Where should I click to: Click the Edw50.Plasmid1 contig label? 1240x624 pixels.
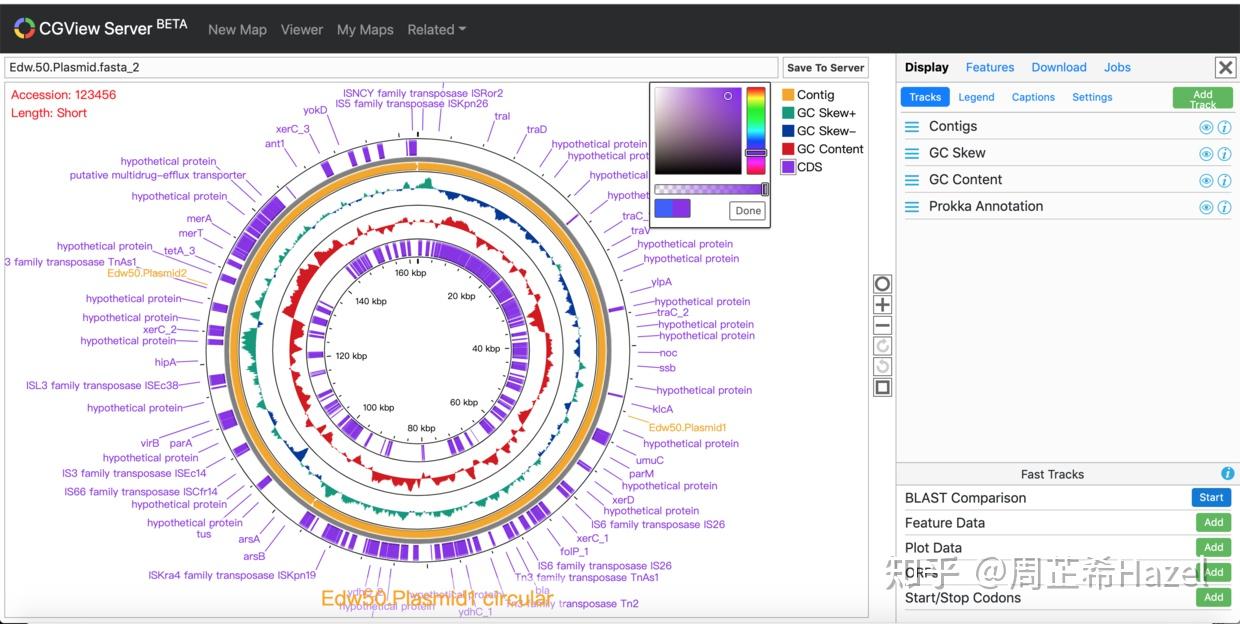(687, 427)
